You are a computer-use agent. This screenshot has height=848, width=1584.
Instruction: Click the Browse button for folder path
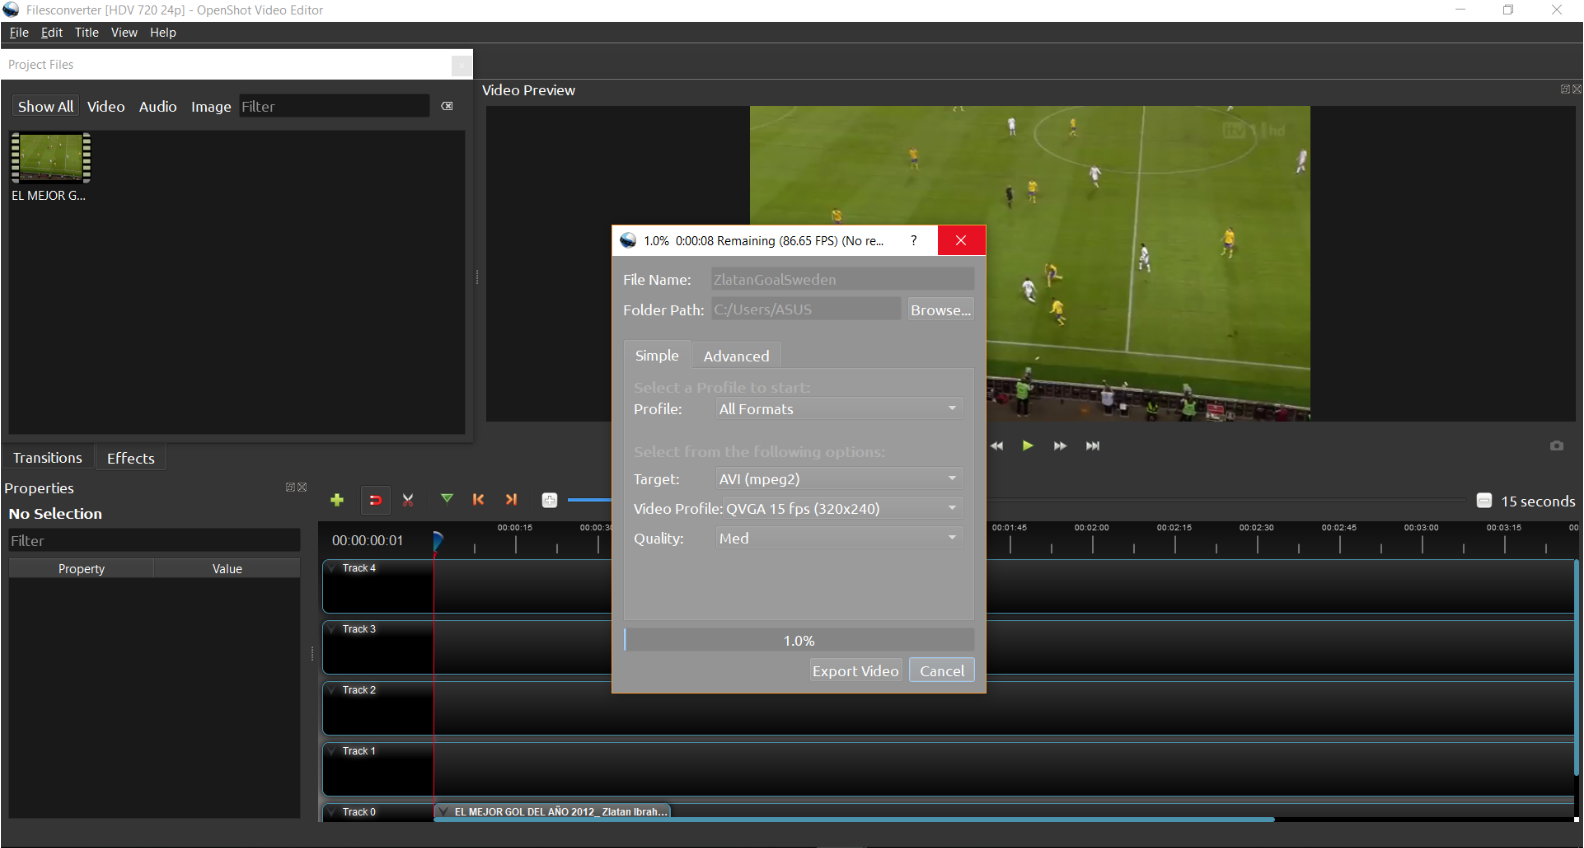[x=940, y=310]
